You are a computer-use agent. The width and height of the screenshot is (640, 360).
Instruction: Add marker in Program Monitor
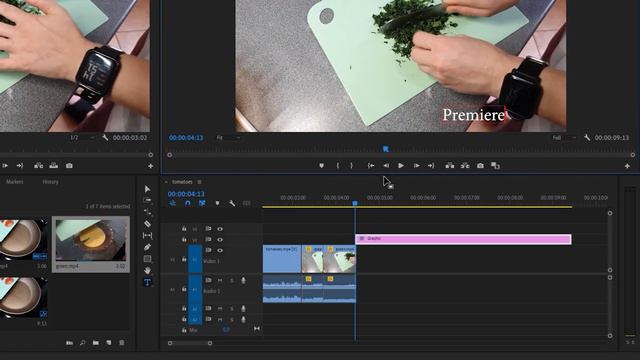click(322, 166)
